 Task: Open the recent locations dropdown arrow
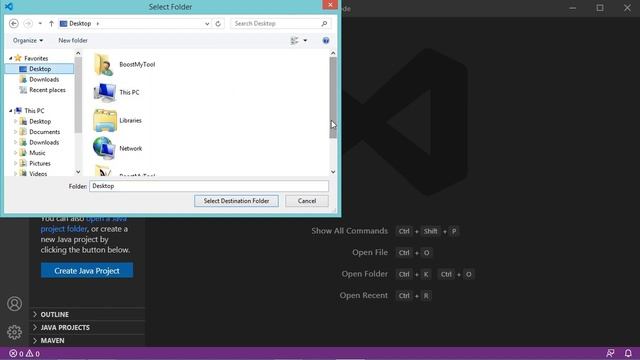40,24
